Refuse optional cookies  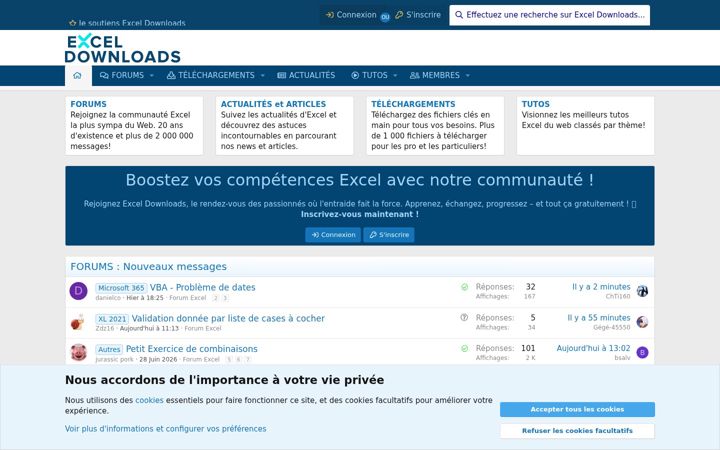tap(577, 431)
